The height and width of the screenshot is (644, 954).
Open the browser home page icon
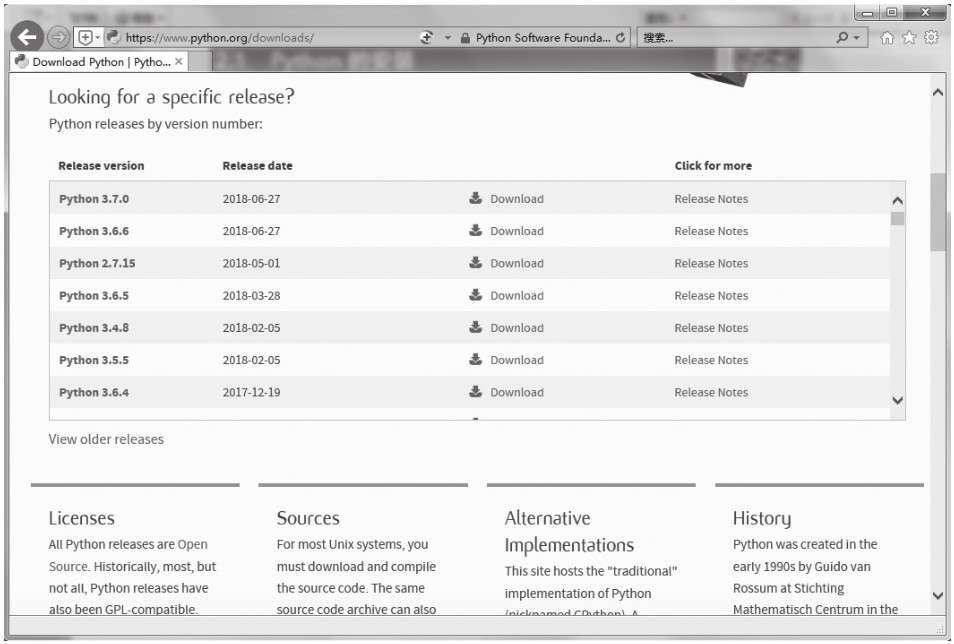[x=887, y=38]
